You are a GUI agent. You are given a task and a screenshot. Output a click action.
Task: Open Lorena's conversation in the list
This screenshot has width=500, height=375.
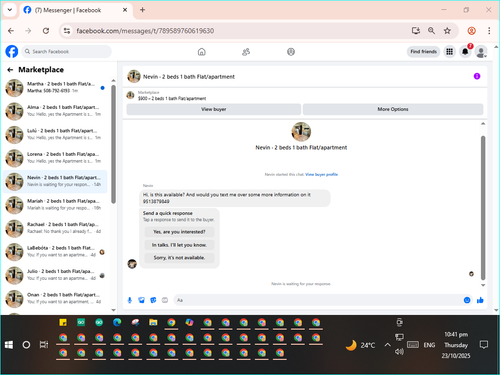tap(55, 158)
